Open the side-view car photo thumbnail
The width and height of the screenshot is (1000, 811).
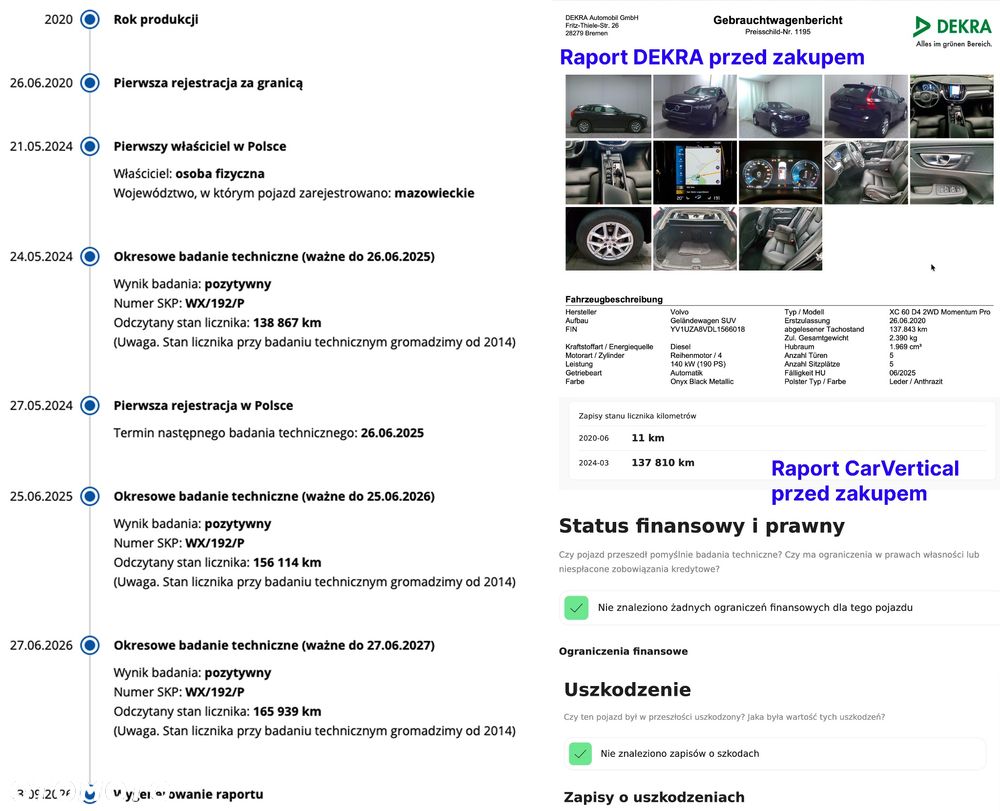click(x=608, y=106)
